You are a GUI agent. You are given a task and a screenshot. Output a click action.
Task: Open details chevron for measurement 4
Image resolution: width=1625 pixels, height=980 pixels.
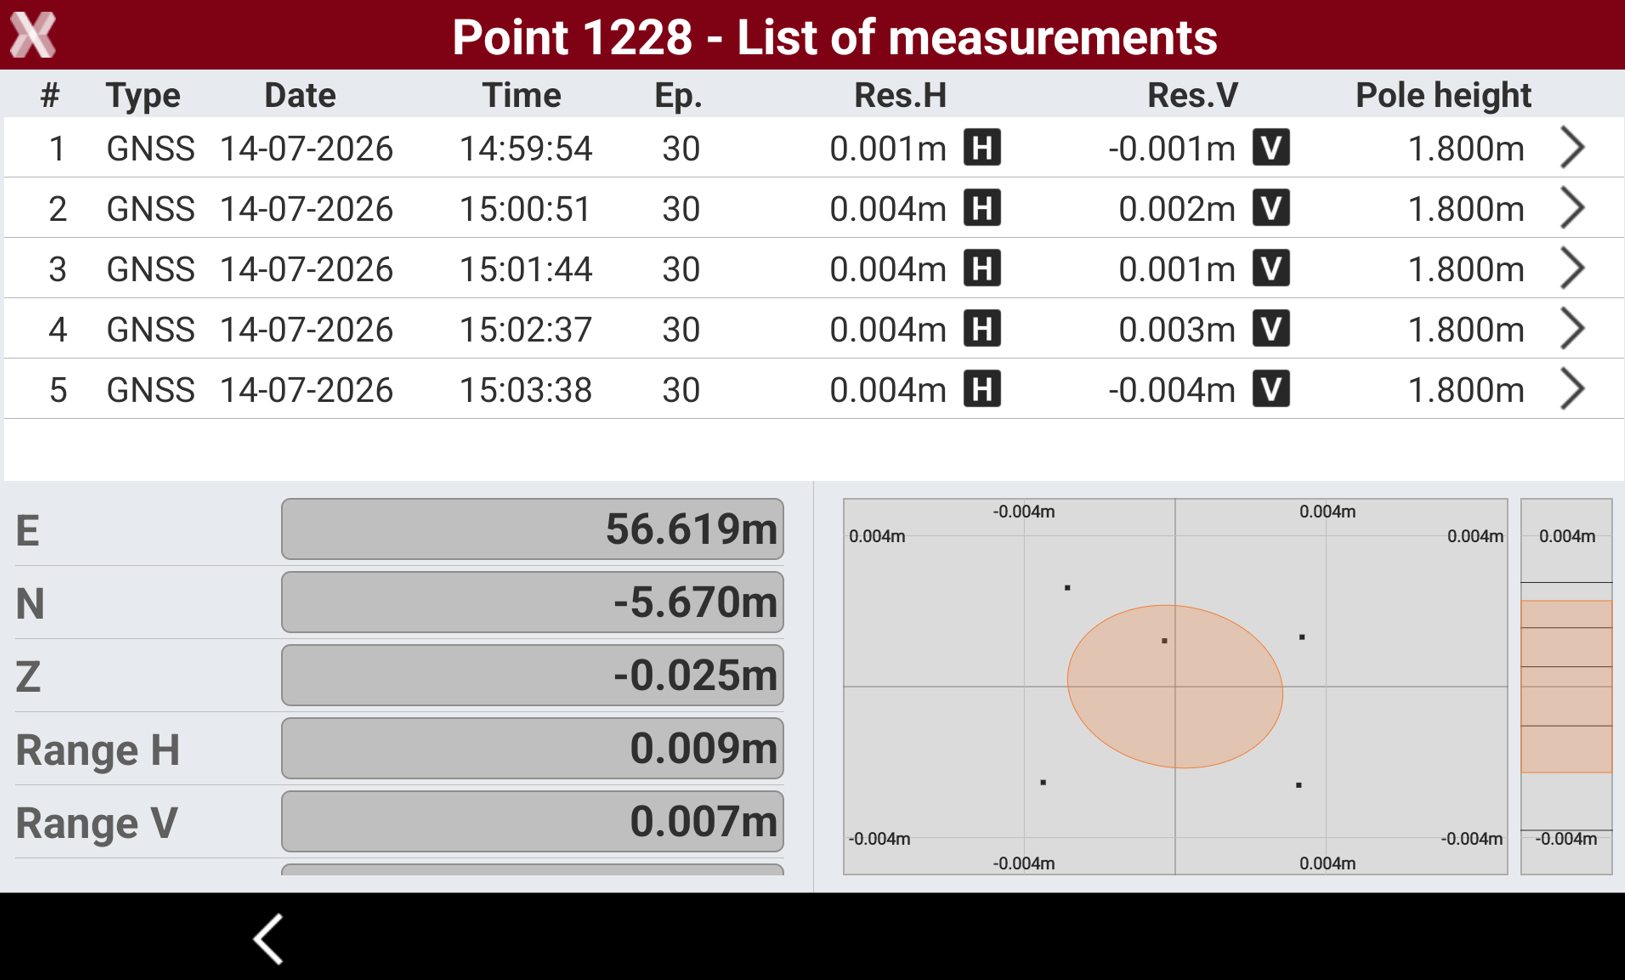coord(1572,329)
